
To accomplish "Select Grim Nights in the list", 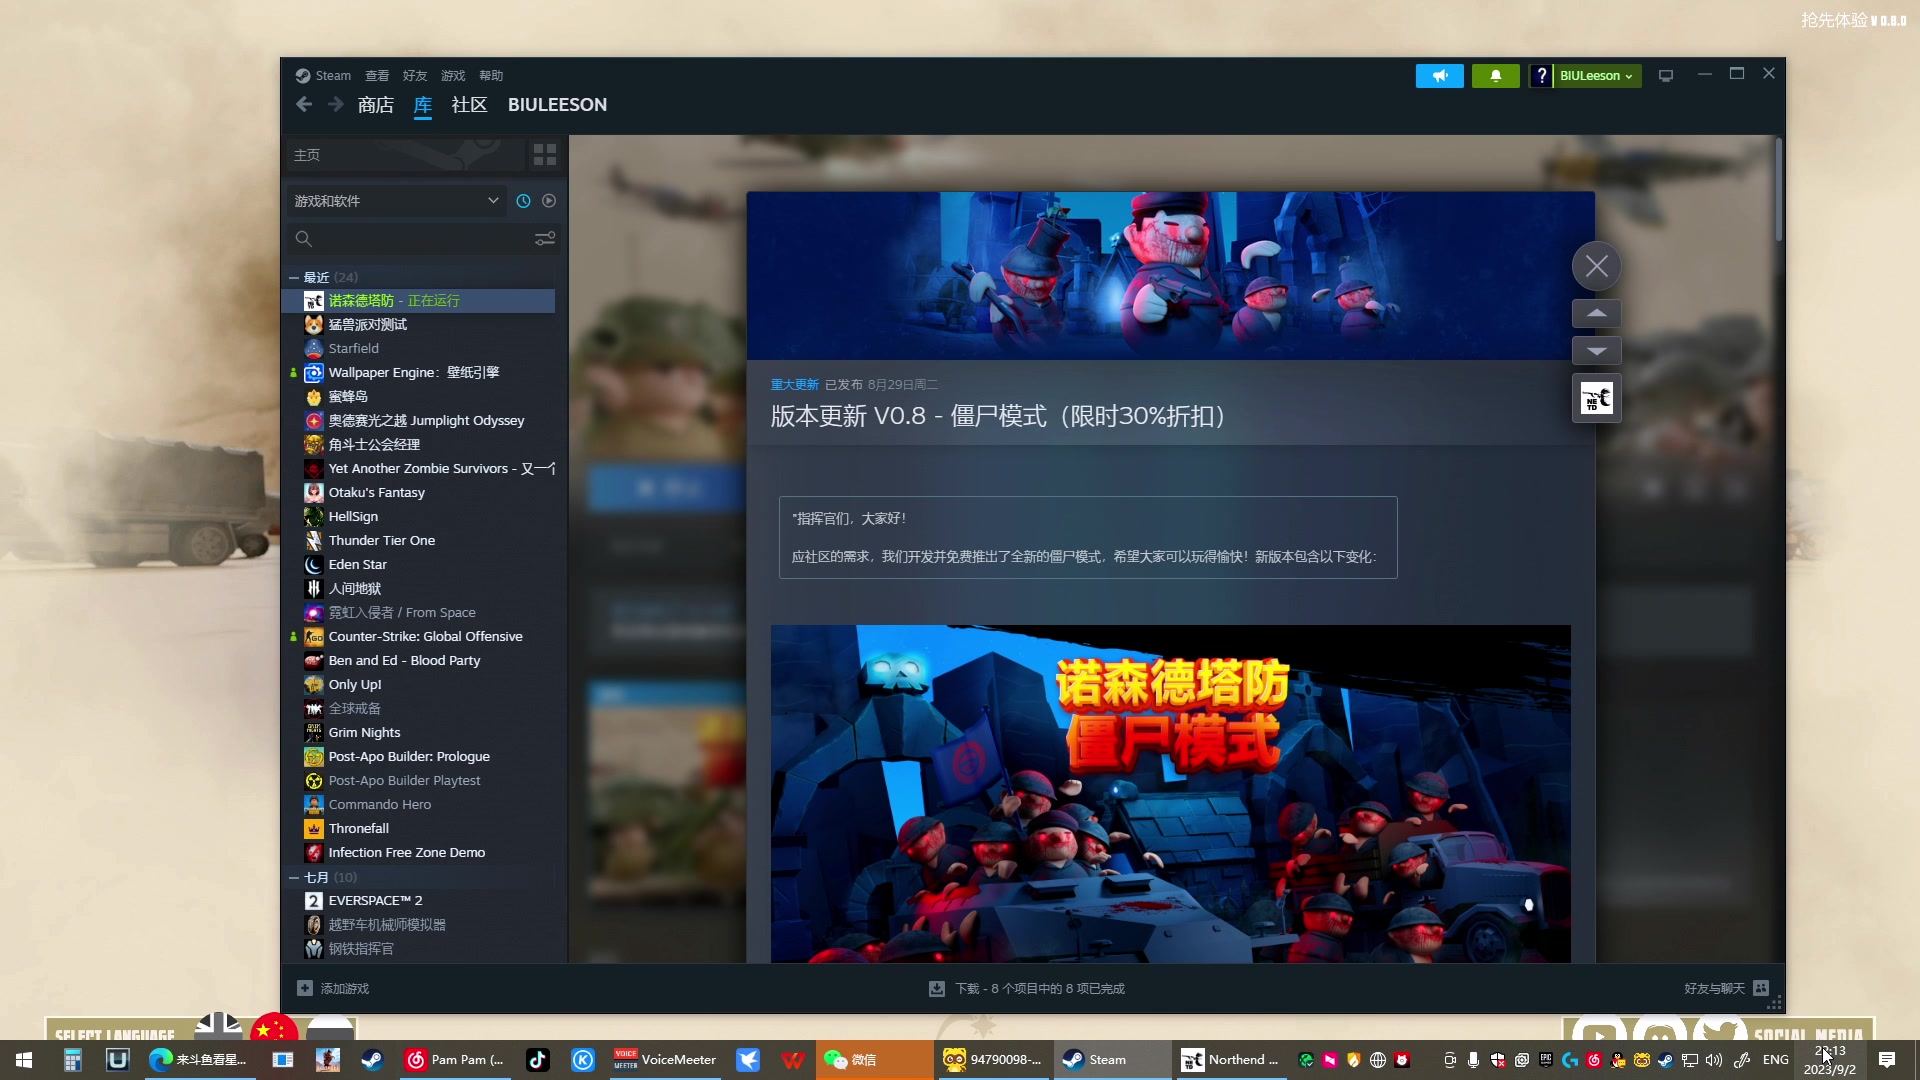I will 419,733.
